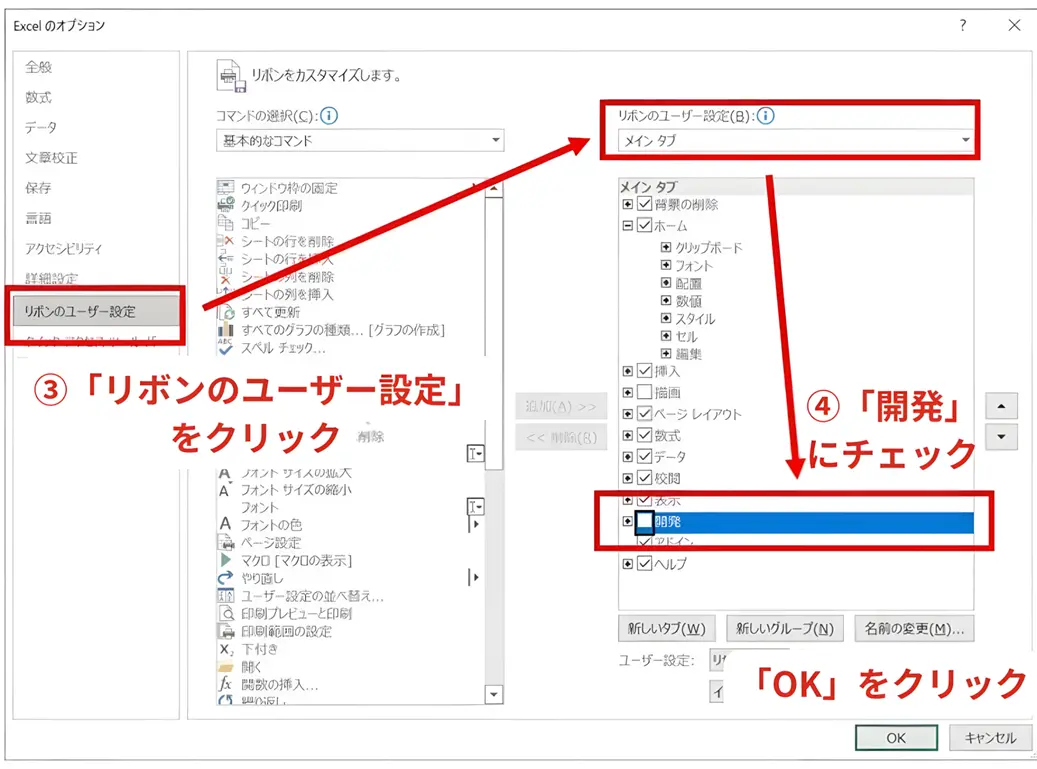Expand the クリップボード group
1037x769 pixels.
pos(666,247)
